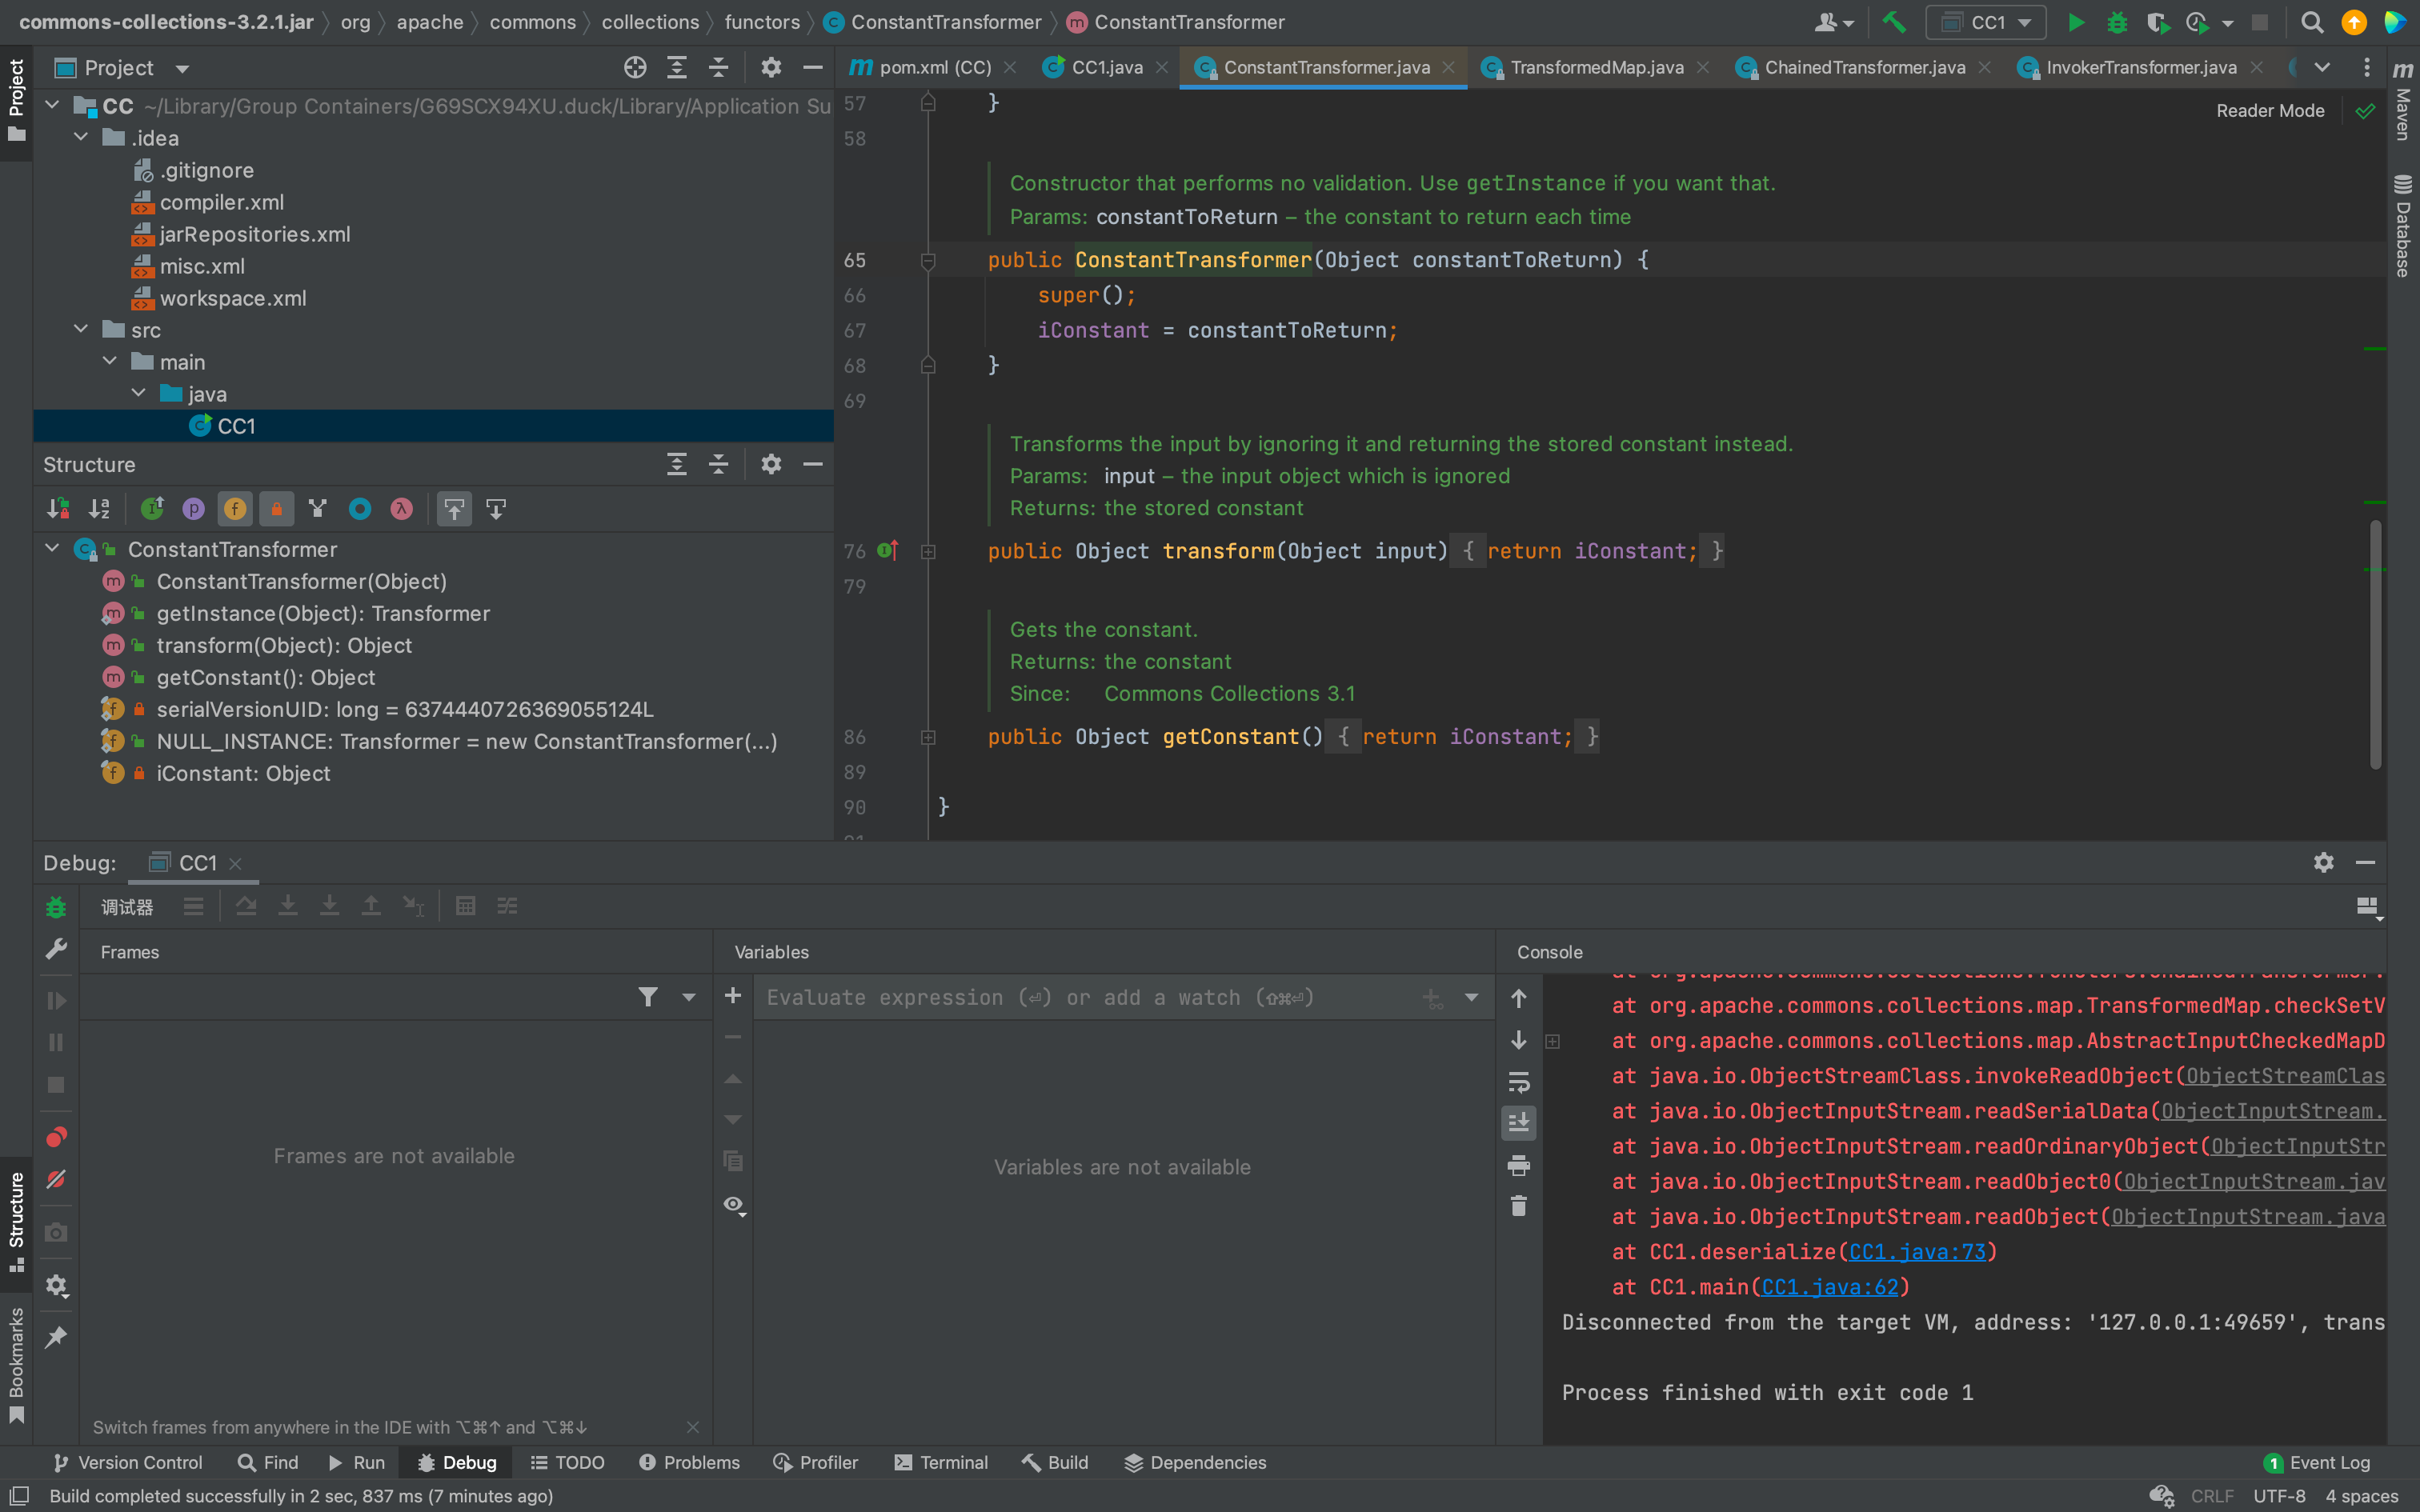2420x1512 pixels.
Task: Open CC1.java:62 link in console
Action: point(1829,1287)
